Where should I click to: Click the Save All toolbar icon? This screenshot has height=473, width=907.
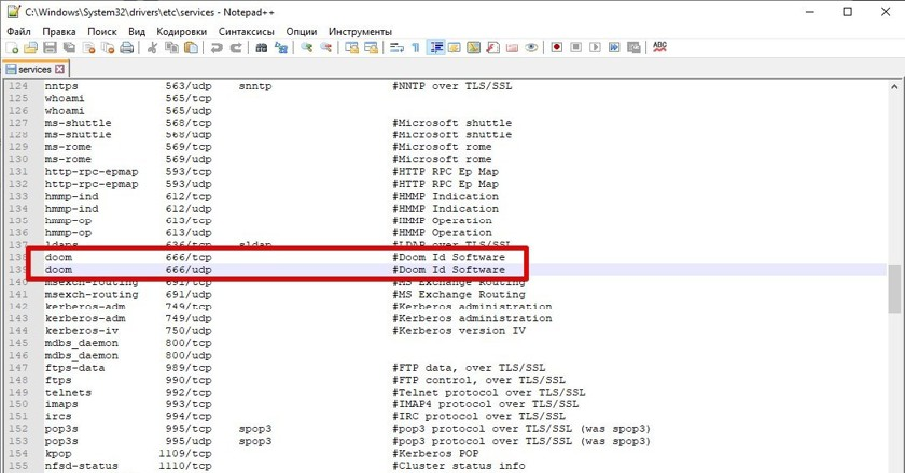tap(69, 48)
